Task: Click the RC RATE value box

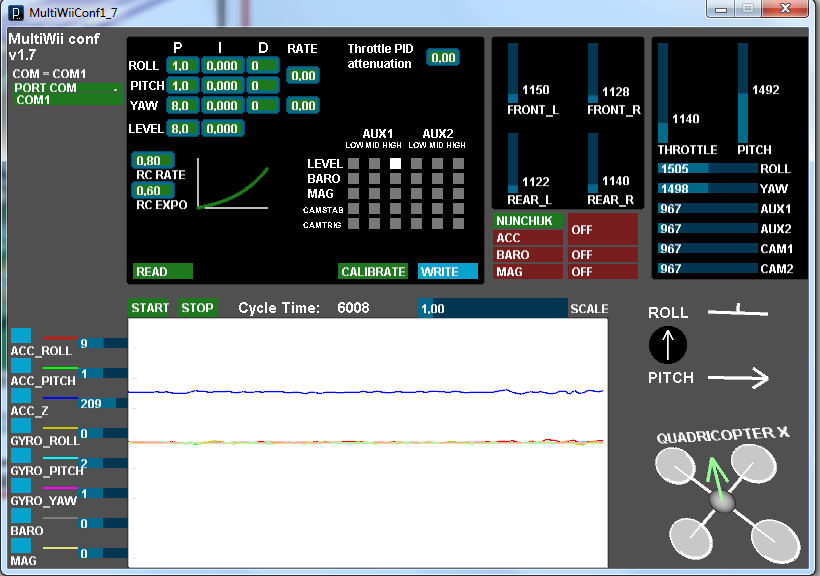Action: (154, 160)
